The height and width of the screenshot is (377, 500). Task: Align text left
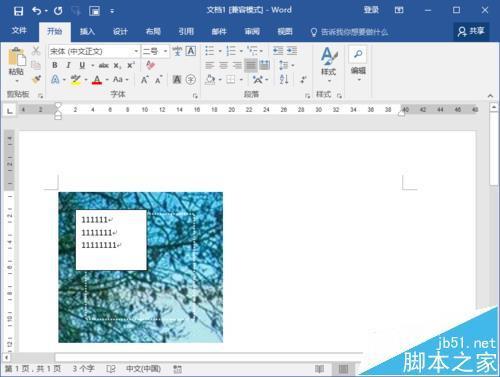210,65
